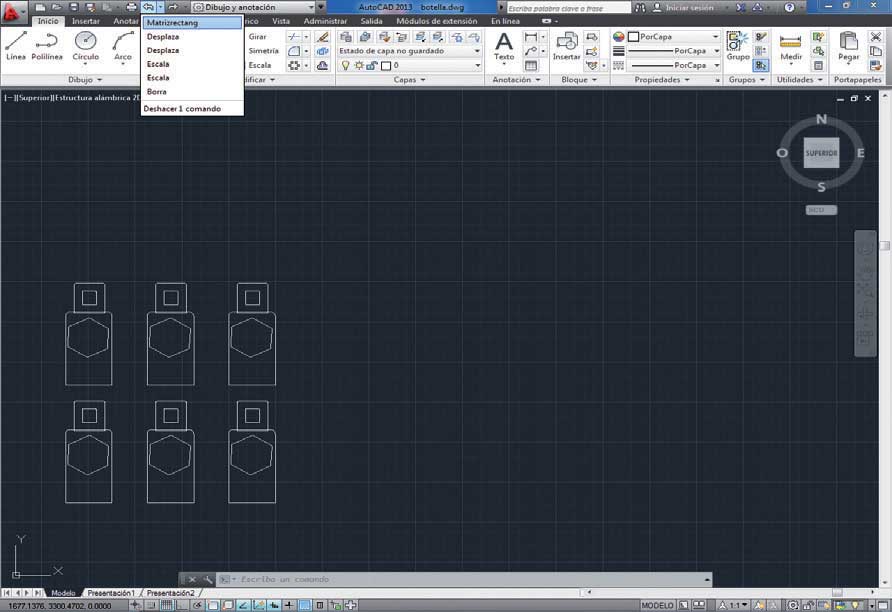Open the Estado de capa no guardado dropdown
This screenshot has height=612, width=892.
point(410,51)
